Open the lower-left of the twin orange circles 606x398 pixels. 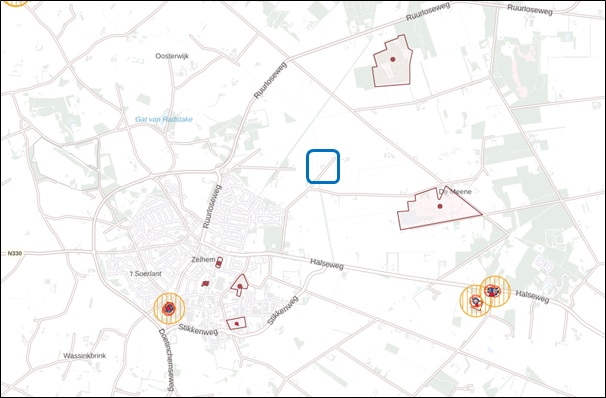475,301
